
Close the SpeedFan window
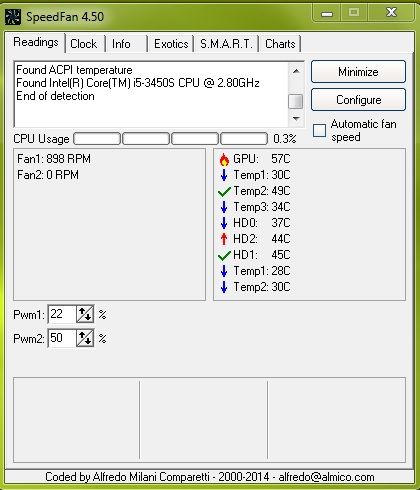pyautogui.click(x=391, y=13)
